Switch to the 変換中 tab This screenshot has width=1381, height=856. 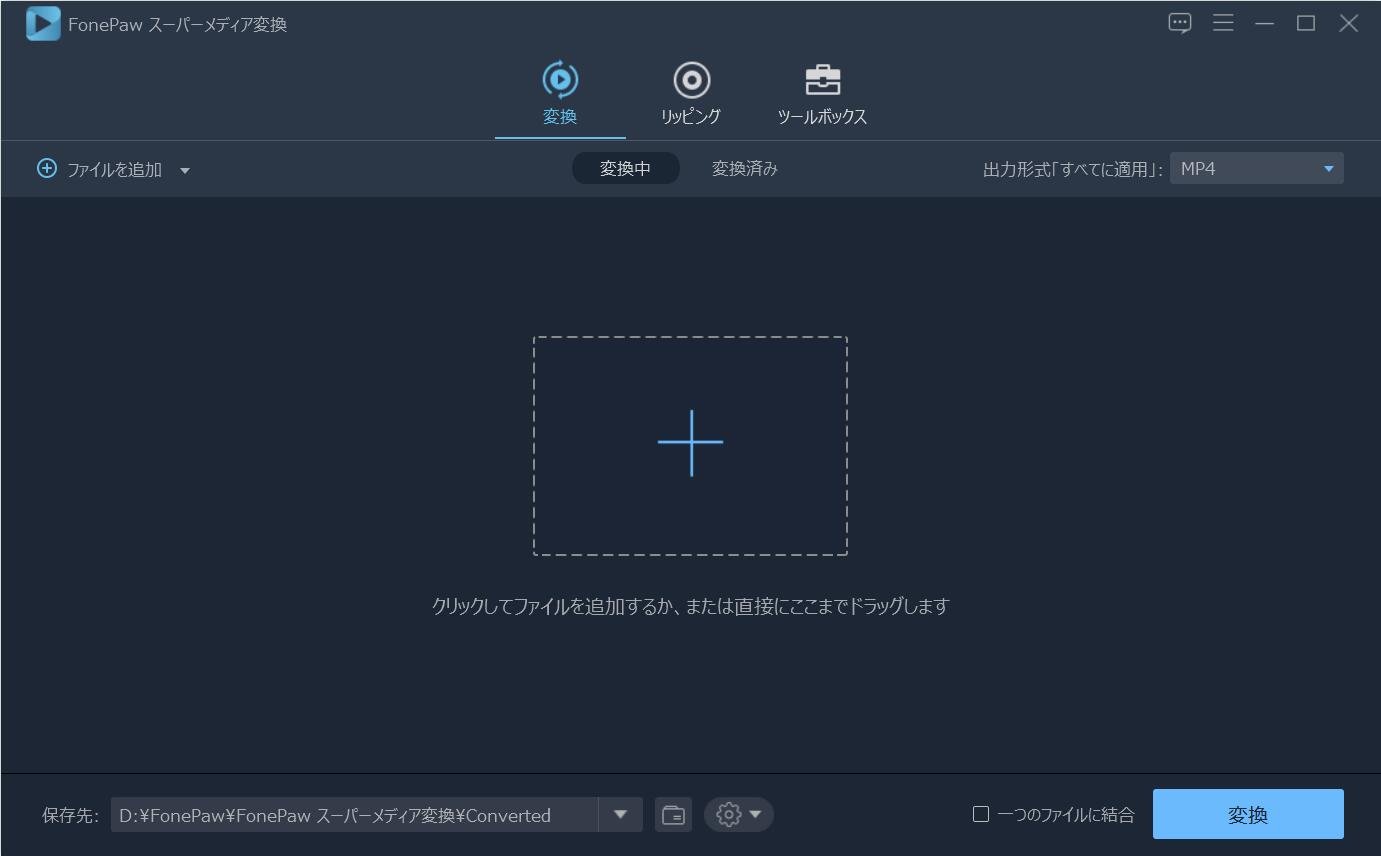pos(626,168)
